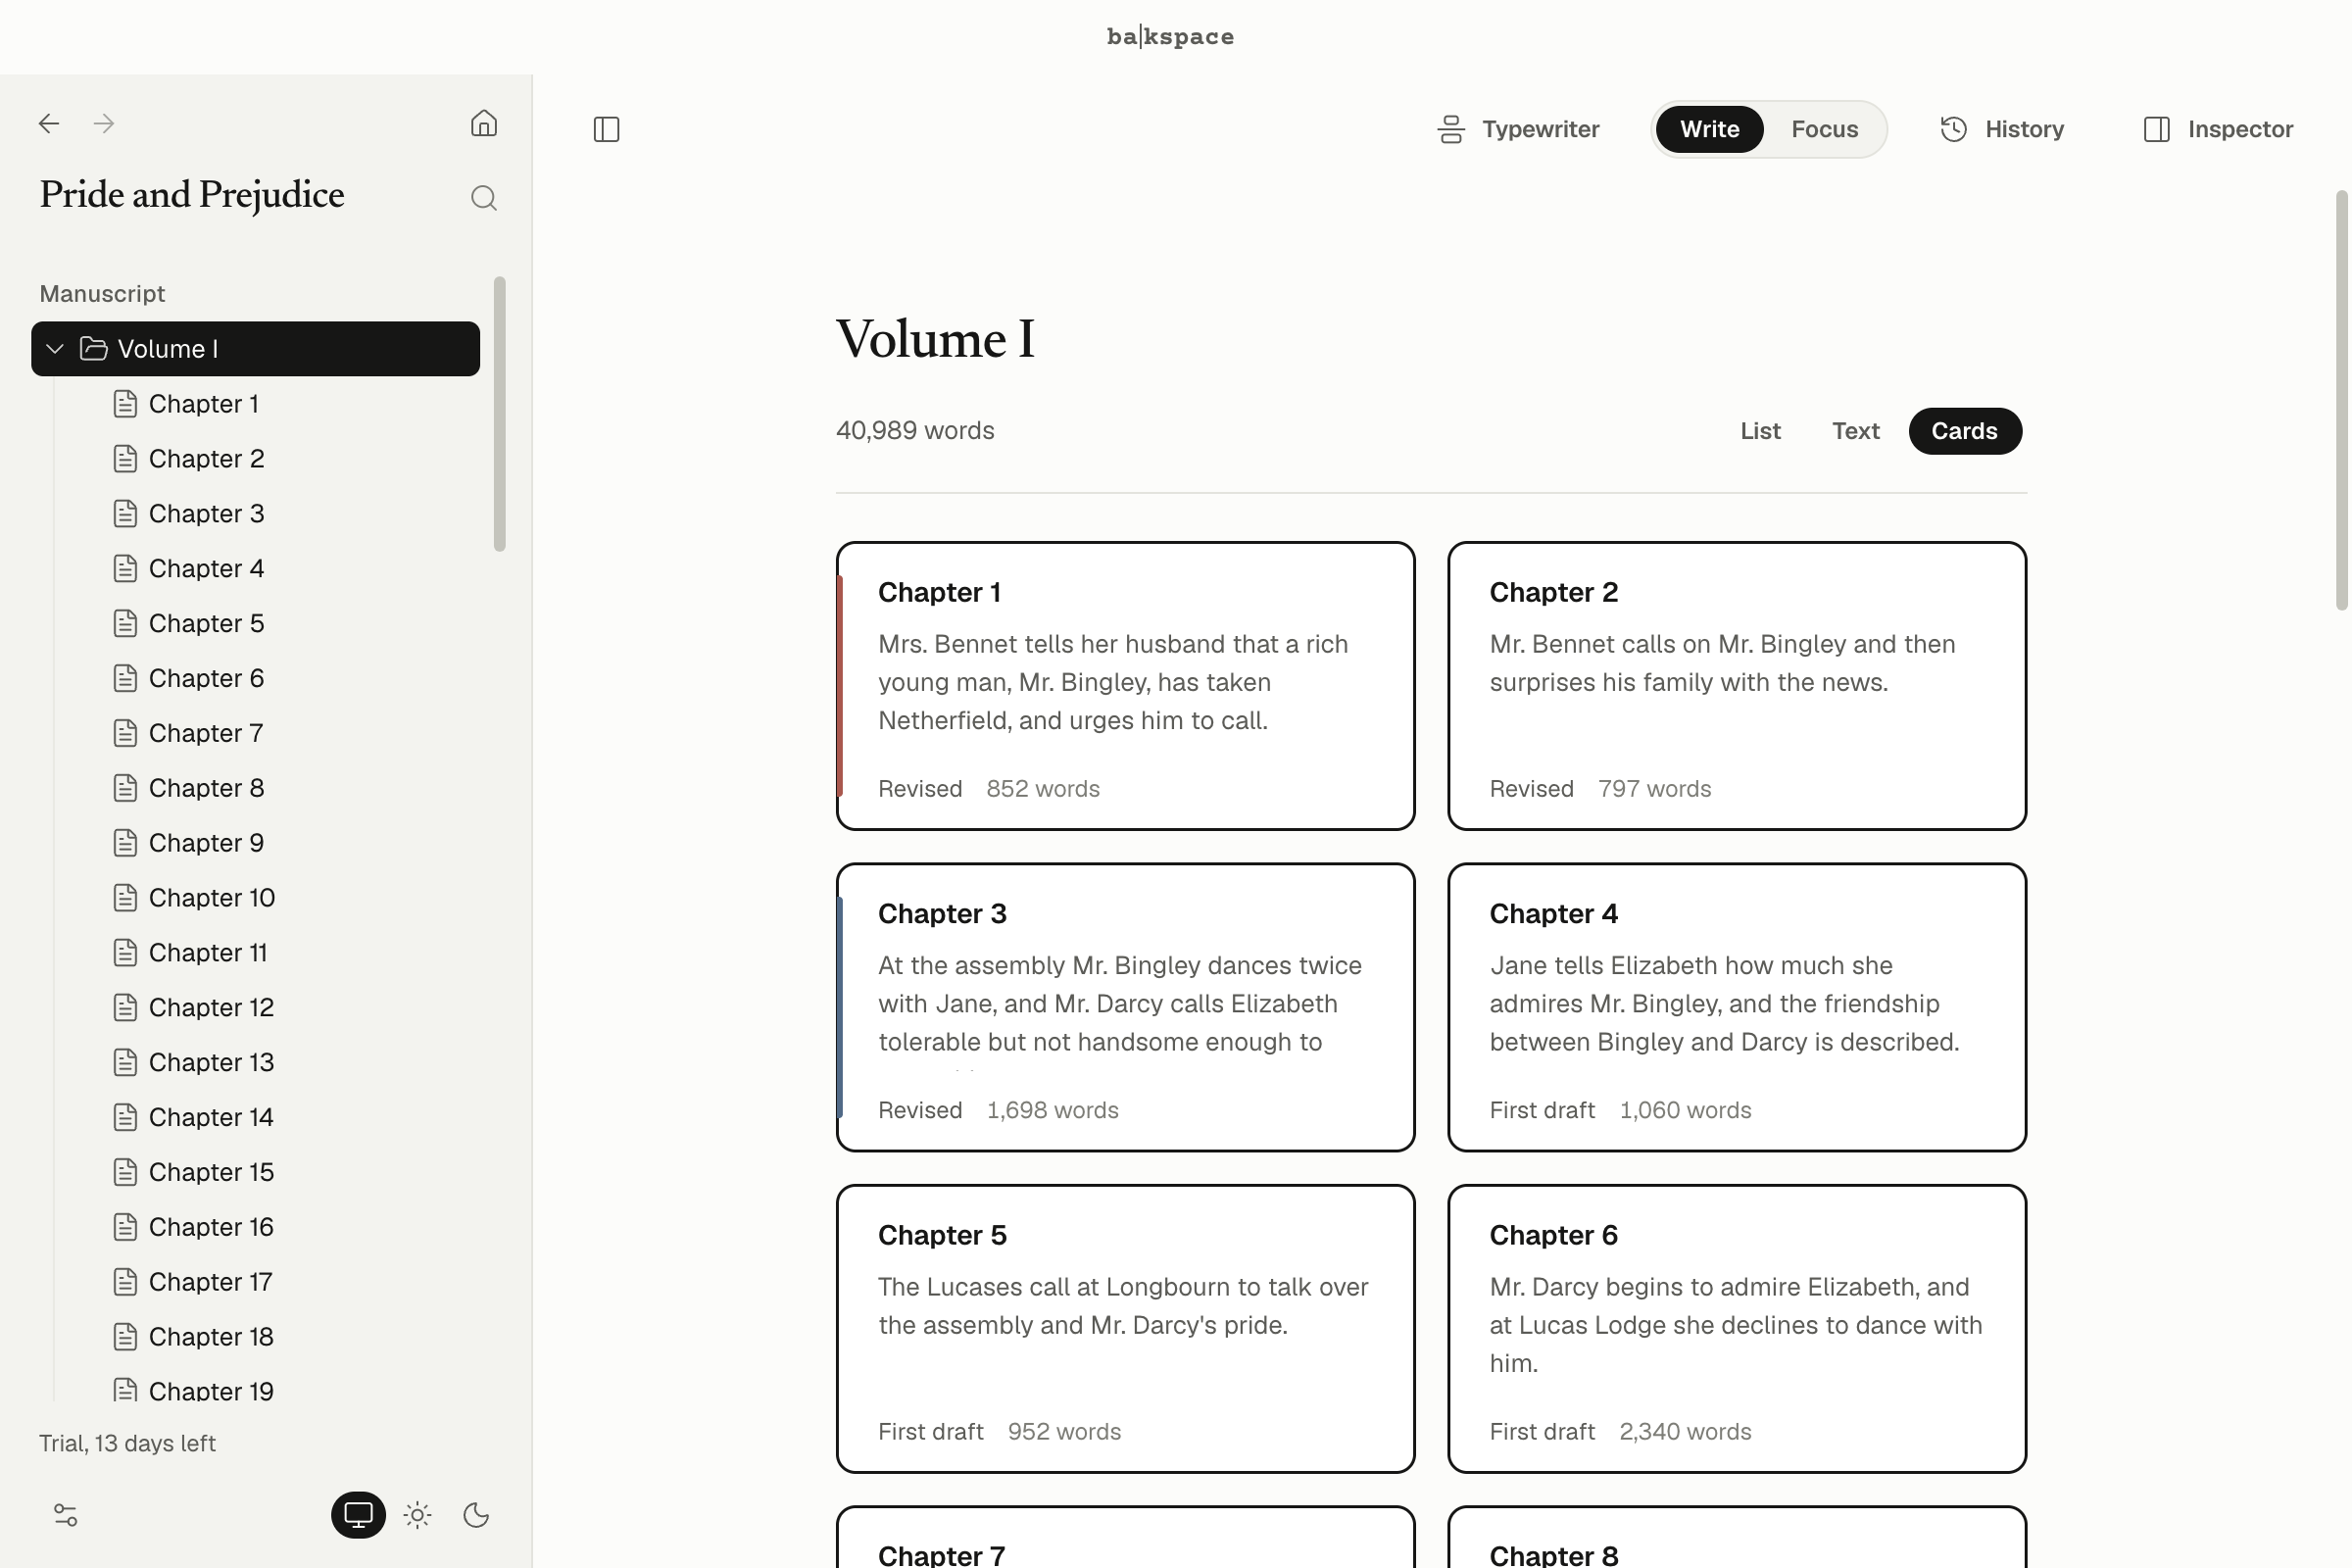
Task: Click the Pride and Prejudice project title
Action: 192,194
